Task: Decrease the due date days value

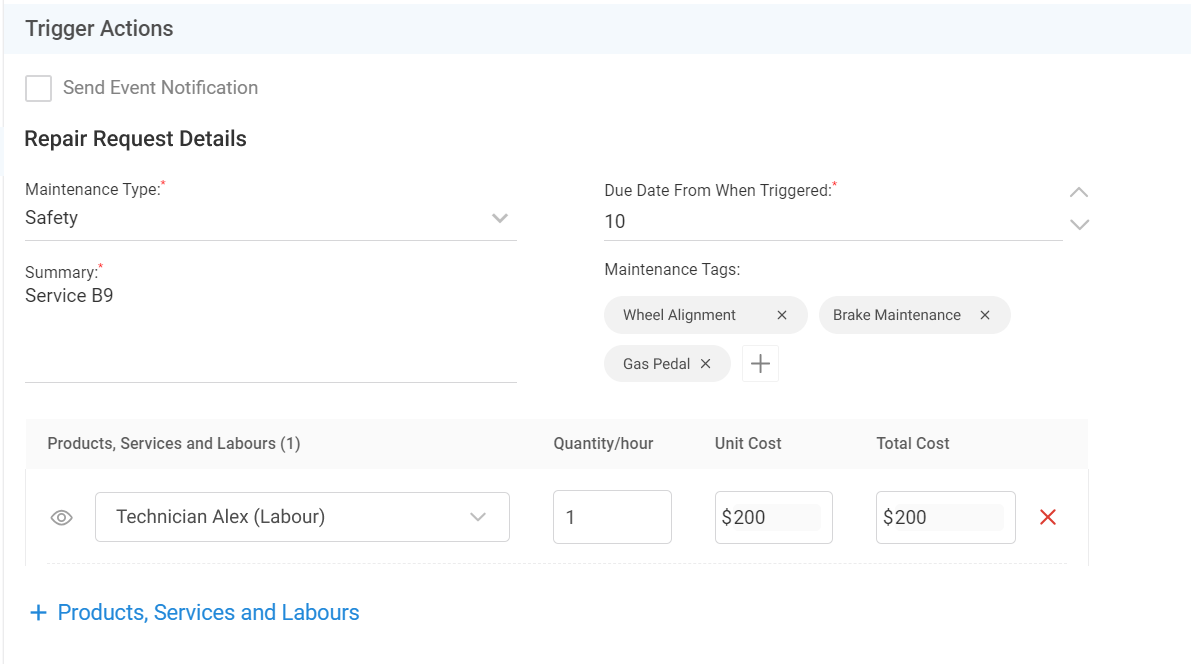Action: [1079, 225]
